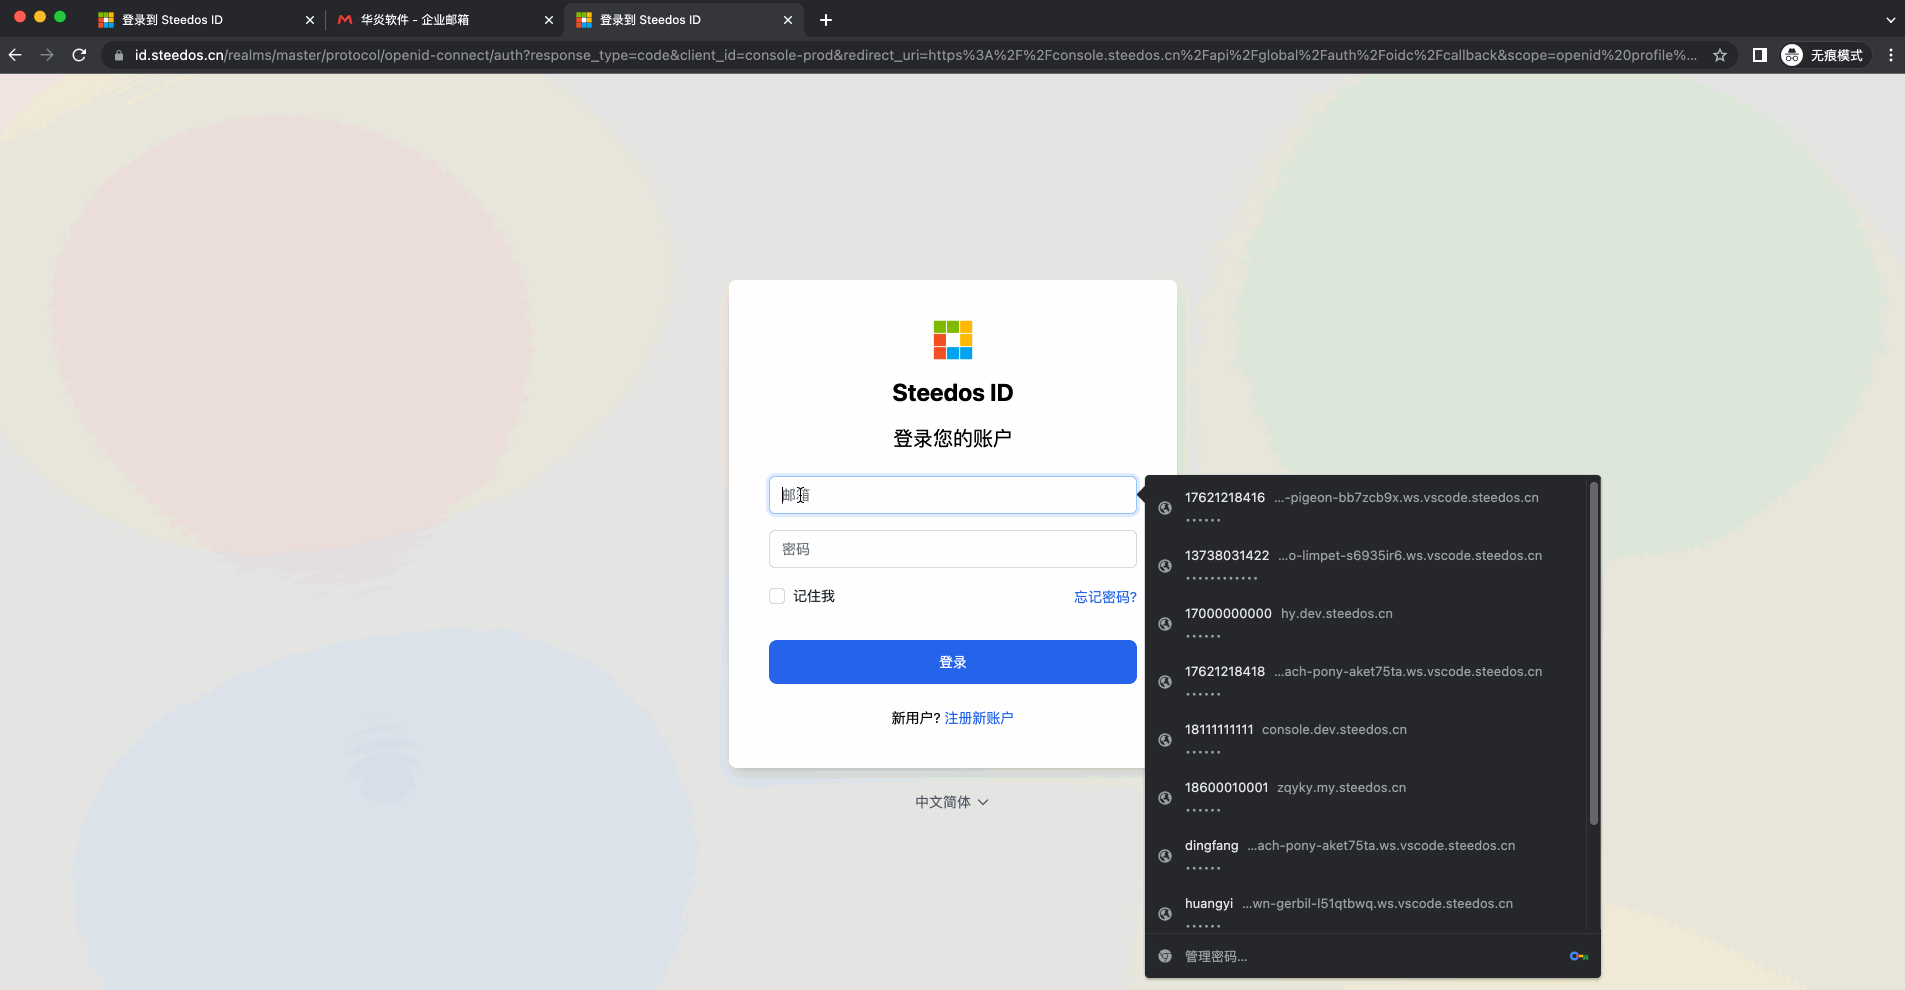Close the first Steedos ID tab

click(x=309, y=20)
